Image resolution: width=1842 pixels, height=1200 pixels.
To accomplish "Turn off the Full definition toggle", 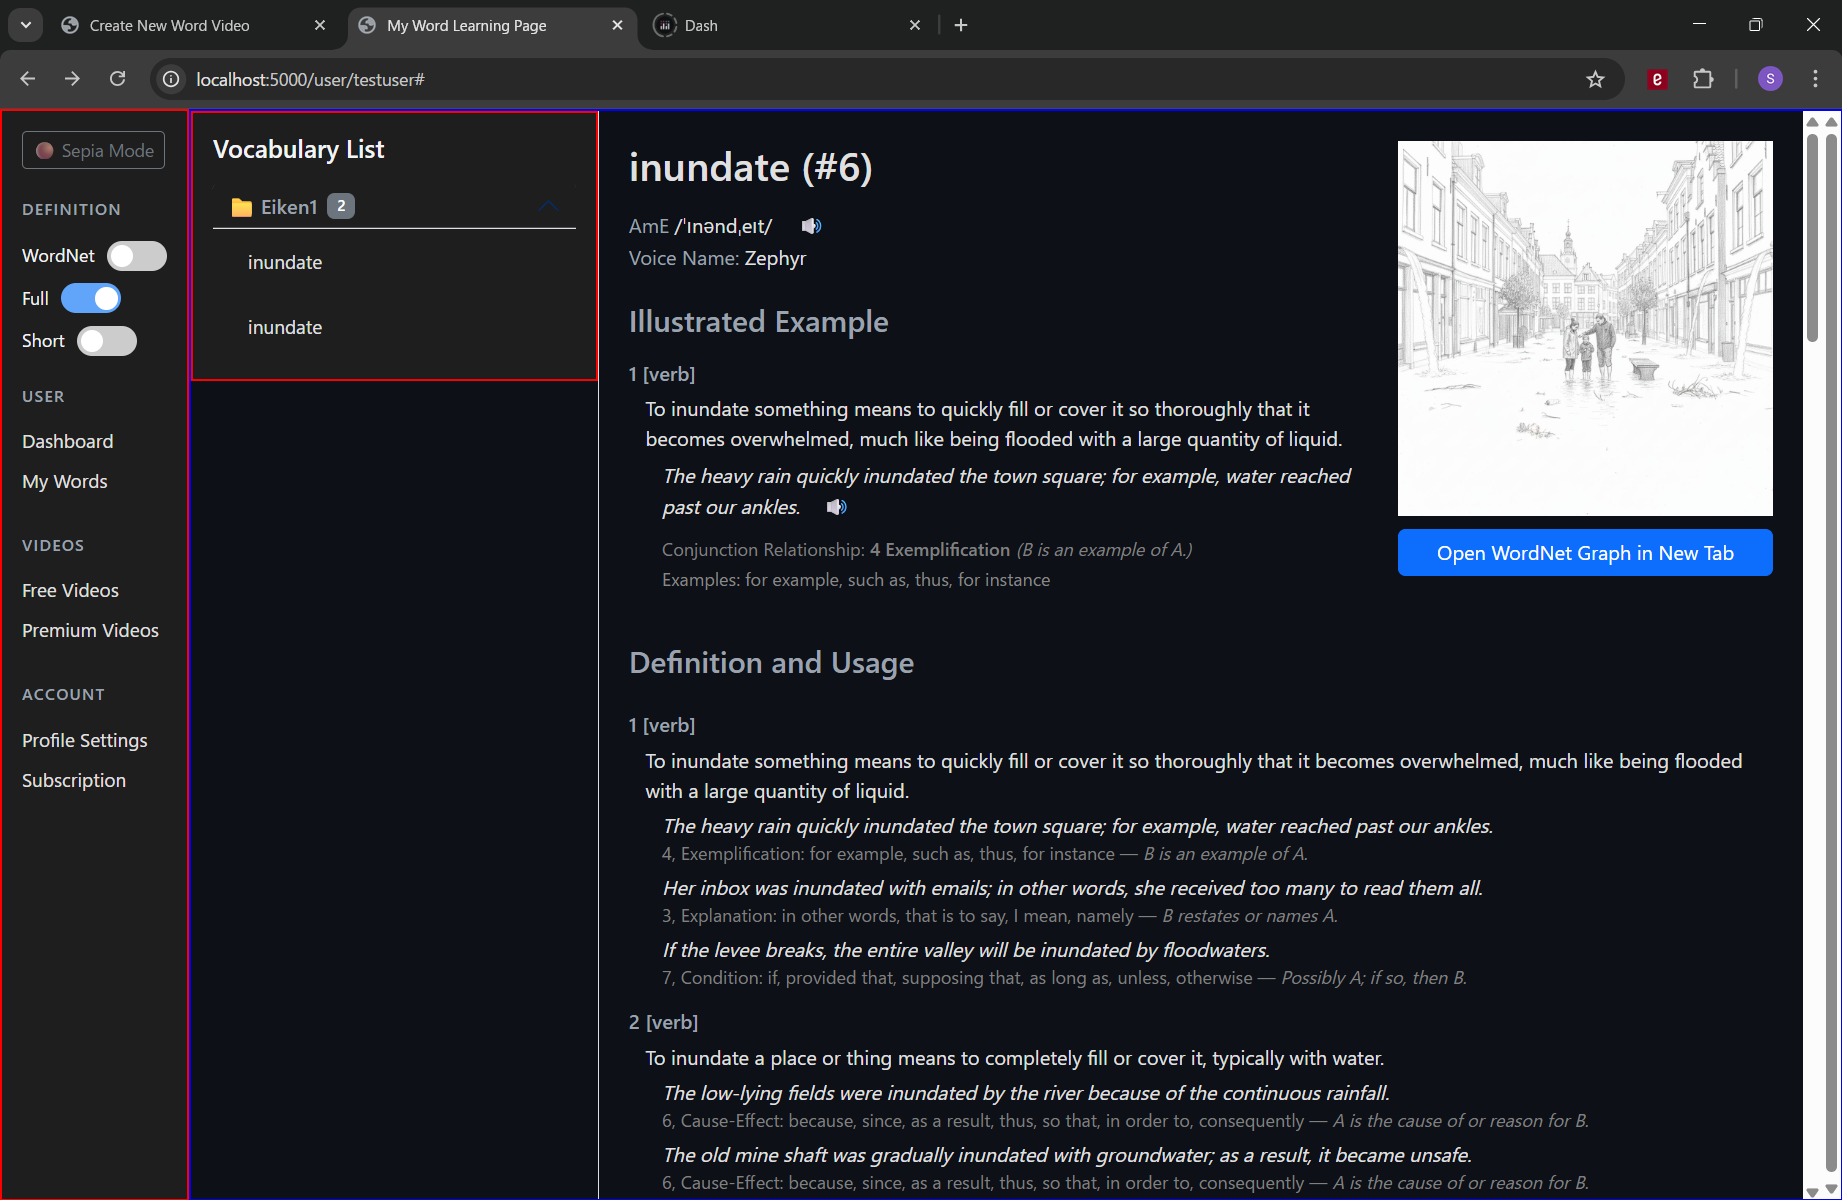I will [x=91, y=298].
